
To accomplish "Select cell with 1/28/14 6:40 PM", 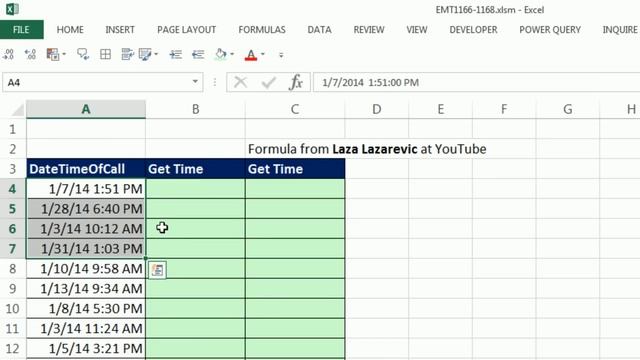I will tap(86, 209).
